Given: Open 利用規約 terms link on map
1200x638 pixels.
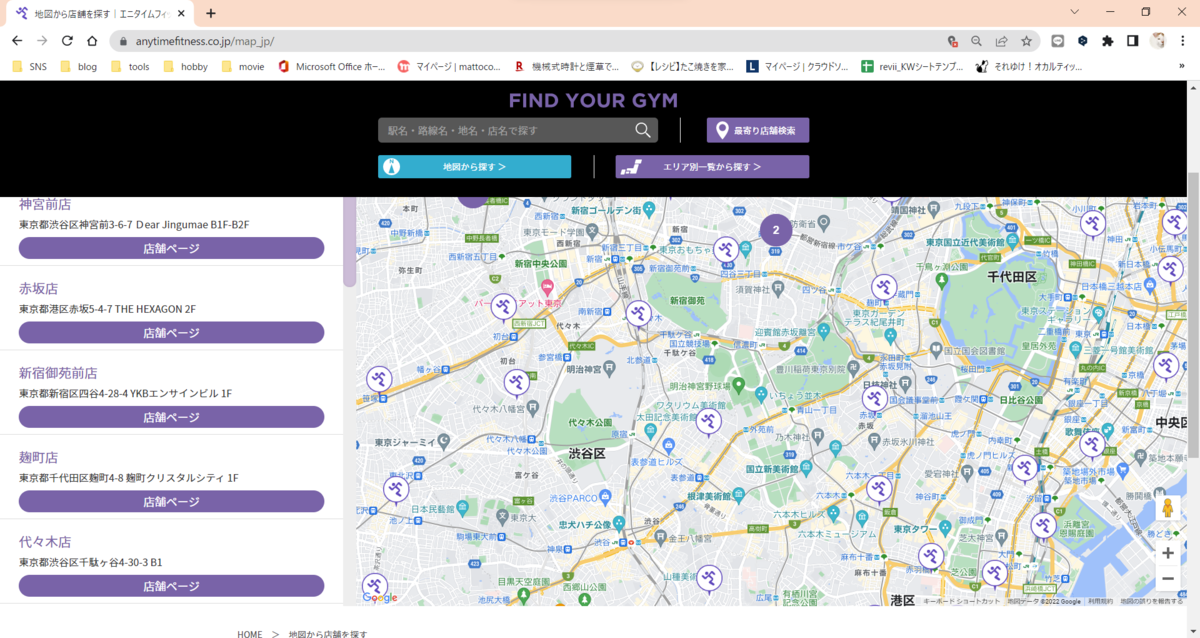Looking at the screenshot, I should click(1101, 602).
